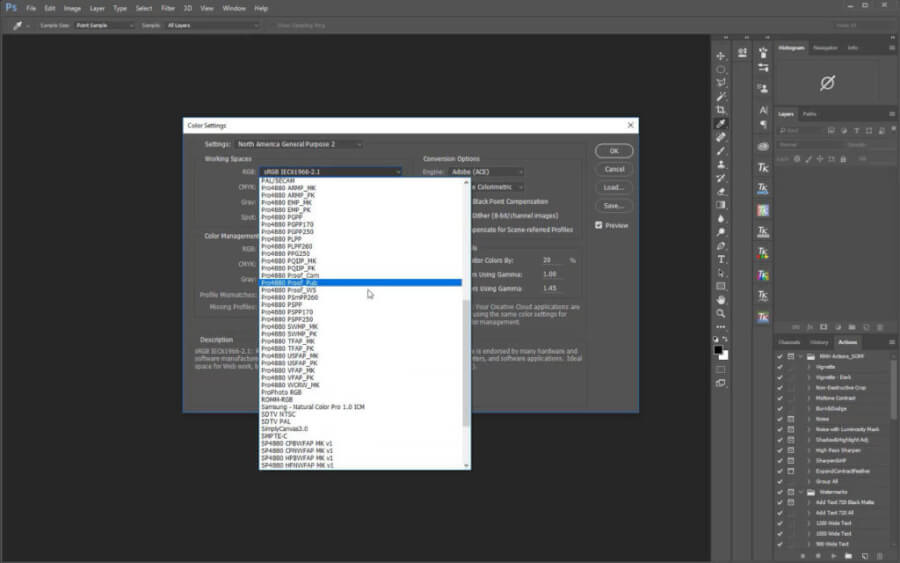This screenshot has width=900, height=563.
Task: Open the Histogram panel options menu
Action: [892, 48]
